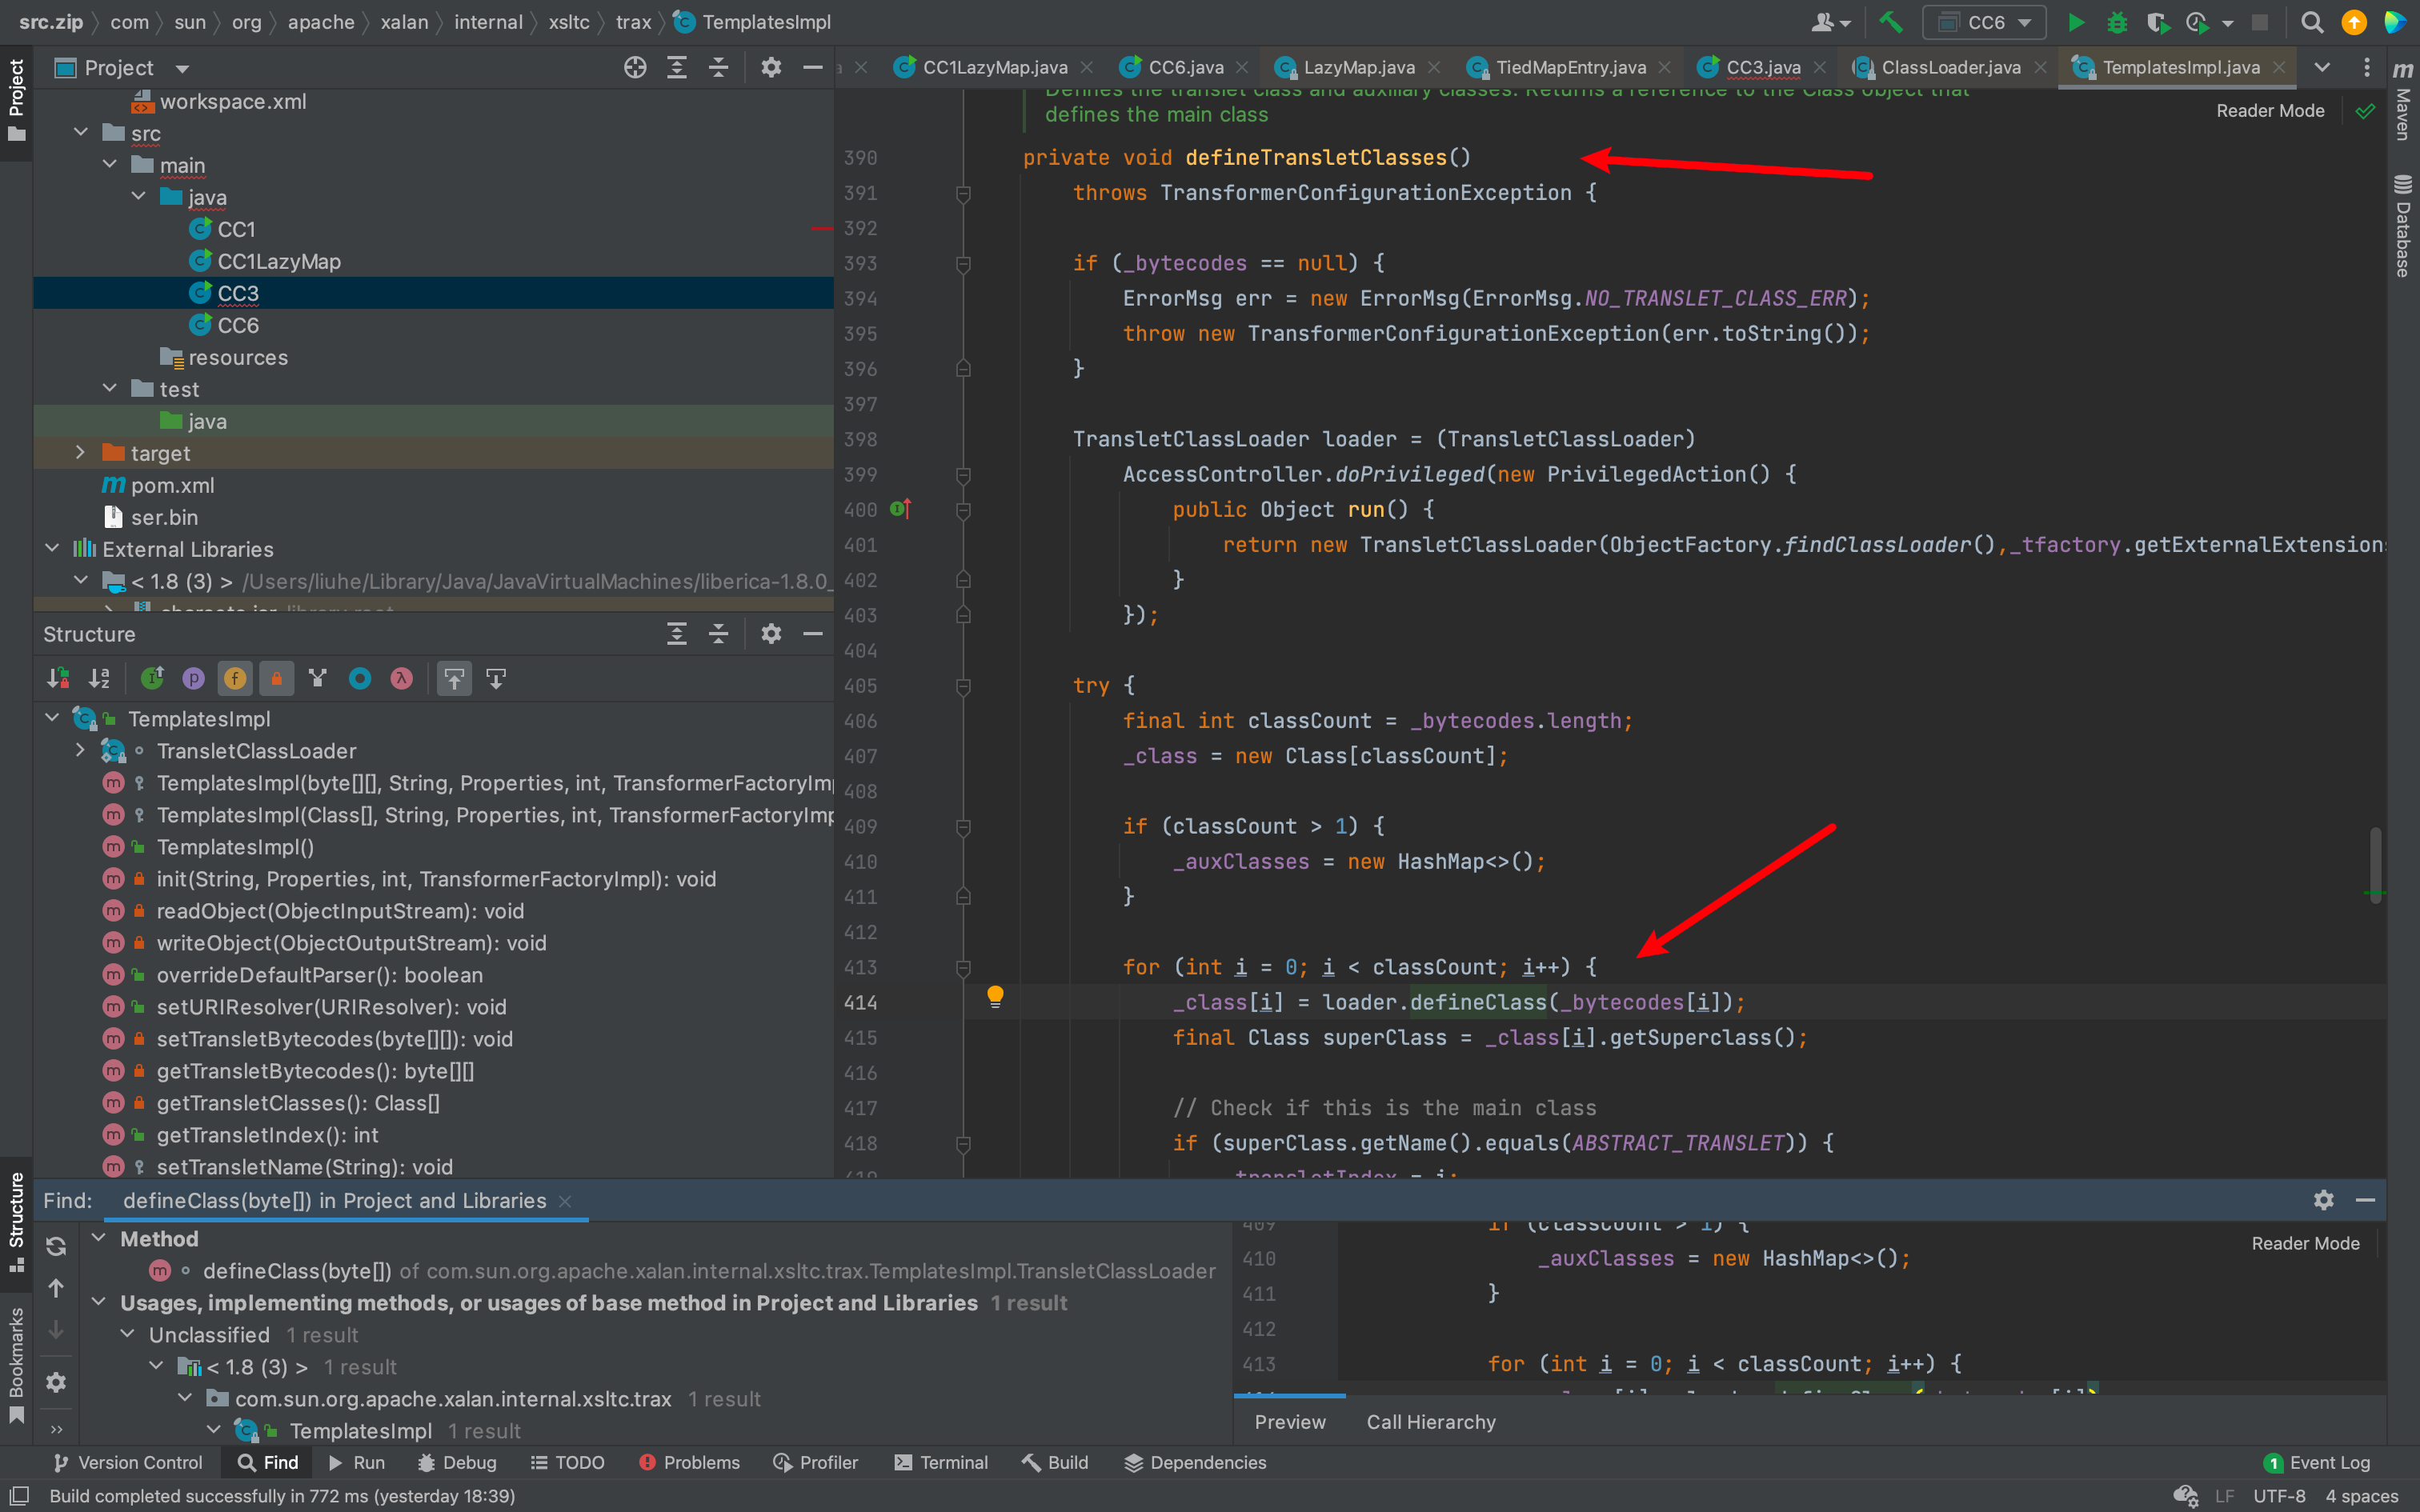Collapse the src folder node
Viewport: 2420px width, 1512px height.
(81, 132)
